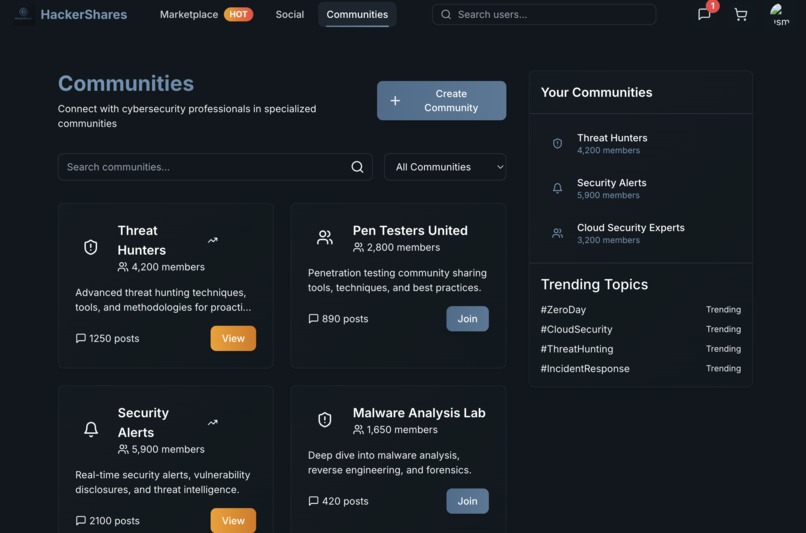Viewport: 806px width, 533px height.
Task: Click the members icon beside 4,200 members
Action: coord(123,267)
